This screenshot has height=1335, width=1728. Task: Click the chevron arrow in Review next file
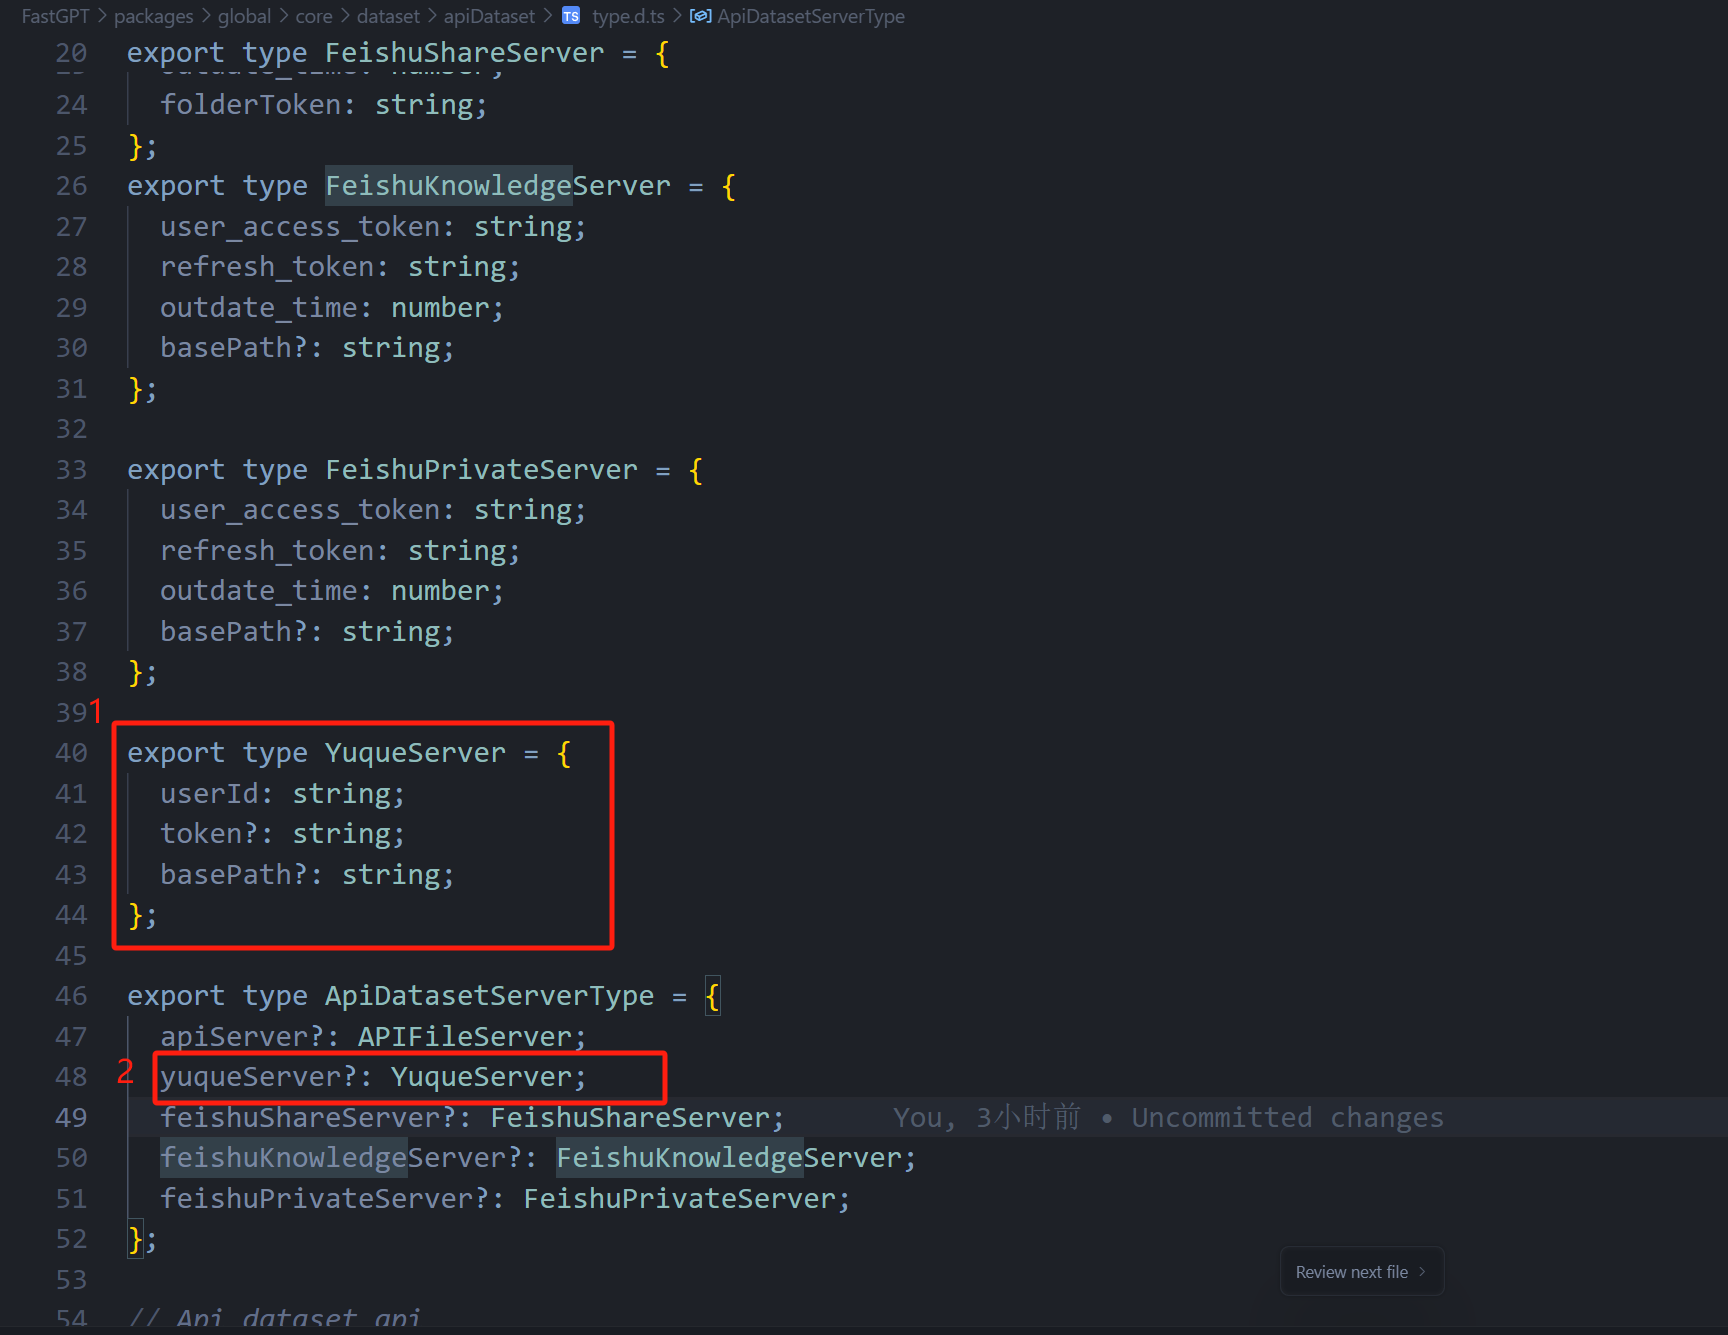pos(1422,1272)
